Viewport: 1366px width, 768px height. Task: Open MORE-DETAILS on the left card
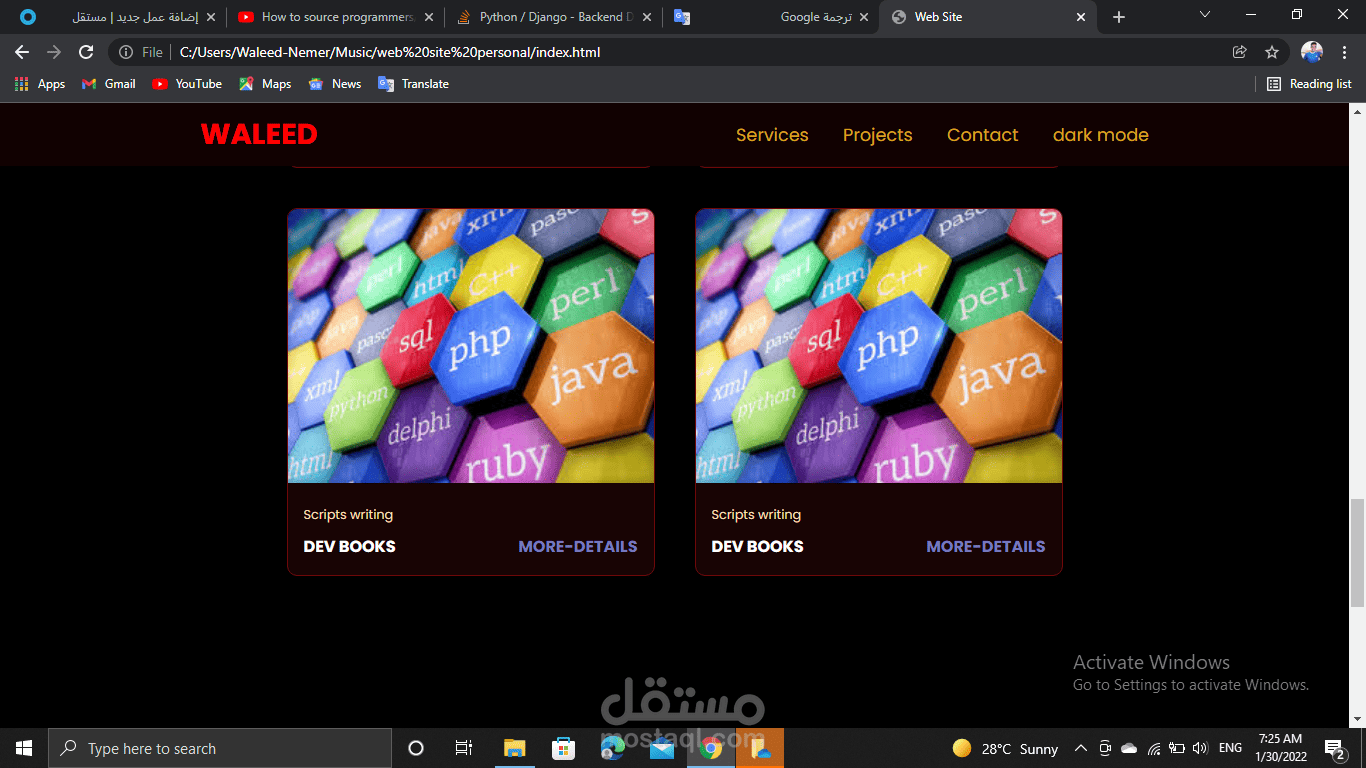pyautogui.click(x=578, y=546)
